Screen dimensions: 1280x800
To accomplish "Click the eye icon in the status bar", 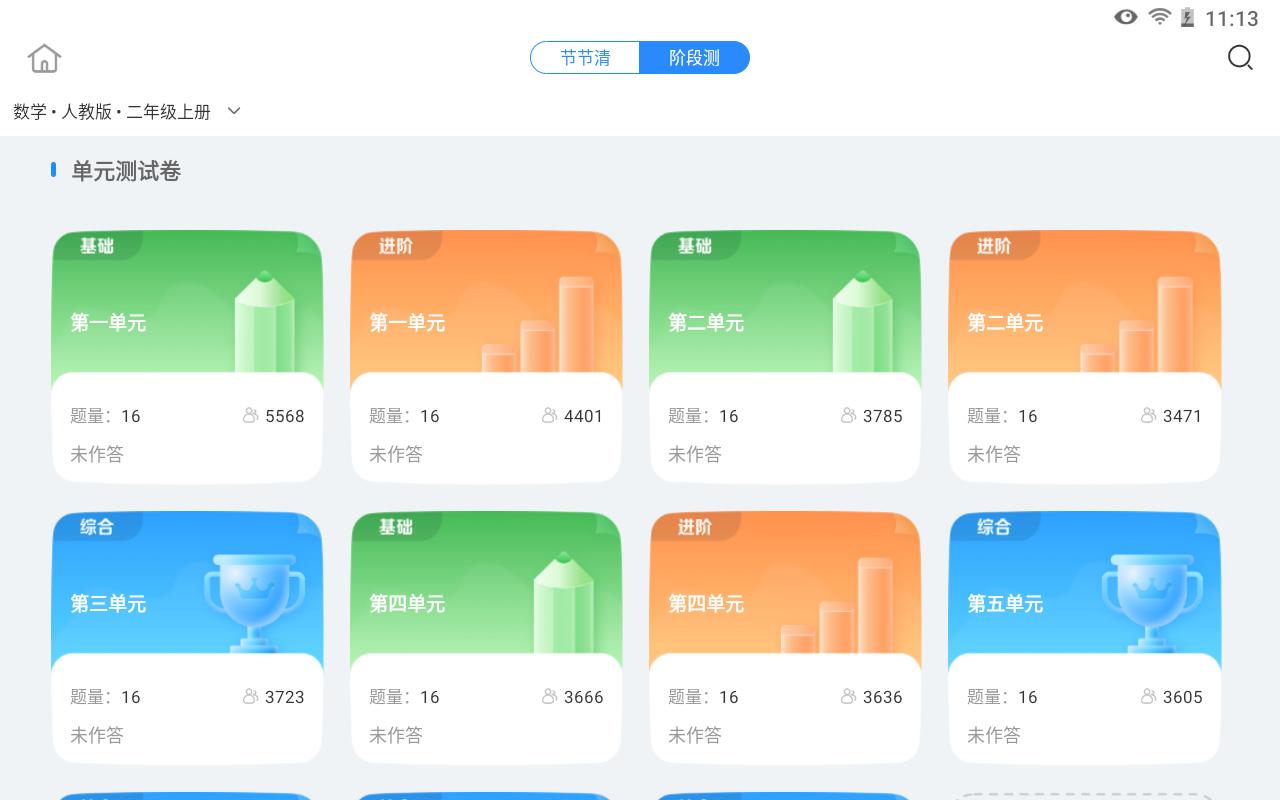I will point(1126,17).
